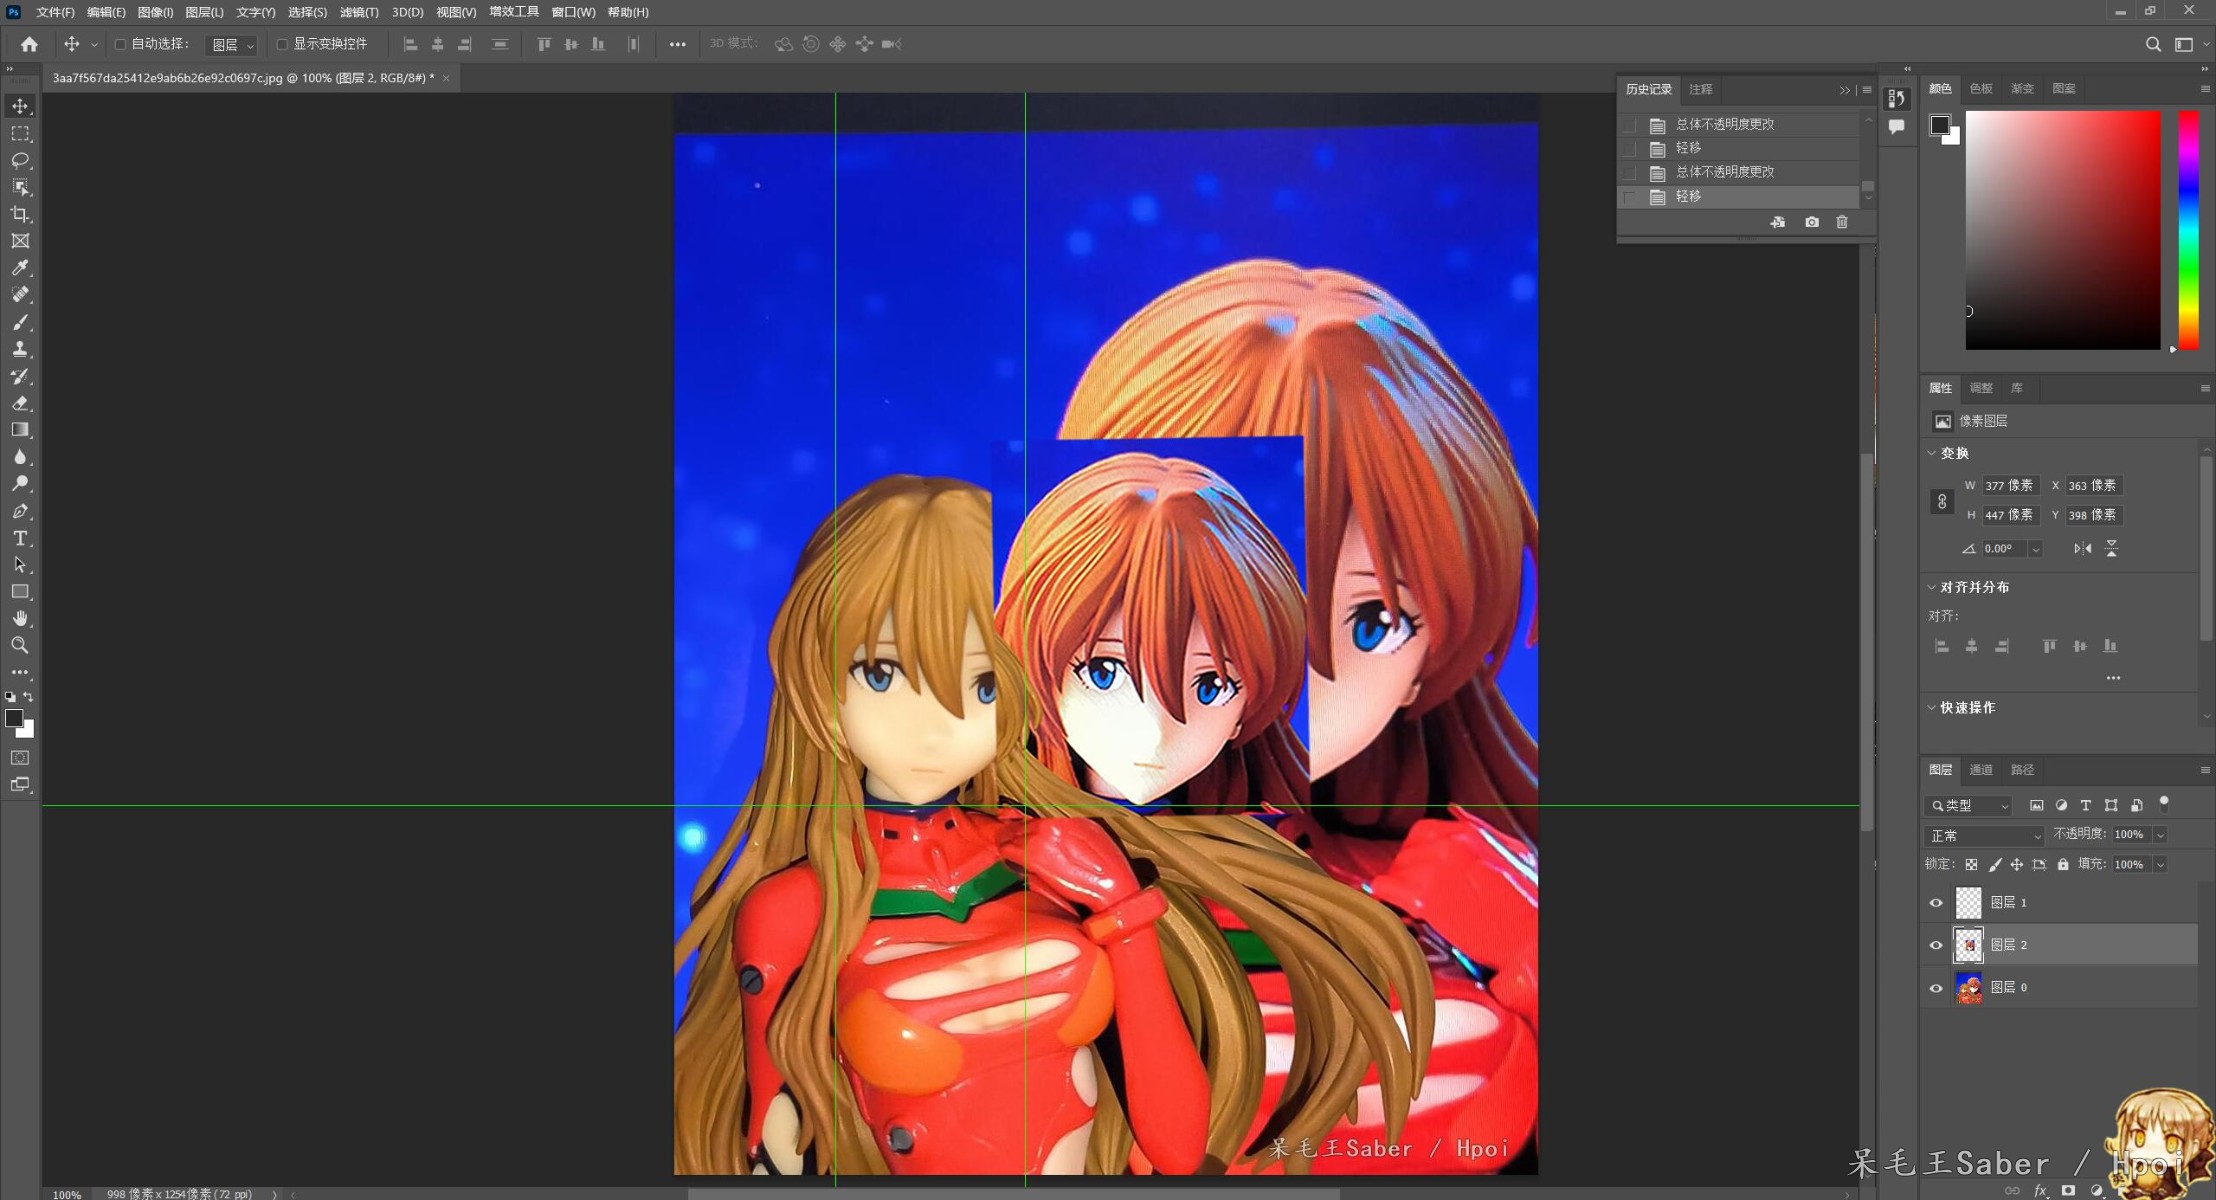This screenshot has width=2216, height=1200.
Task: Click the search icon at top right
Action: (x=2153, y=44)
